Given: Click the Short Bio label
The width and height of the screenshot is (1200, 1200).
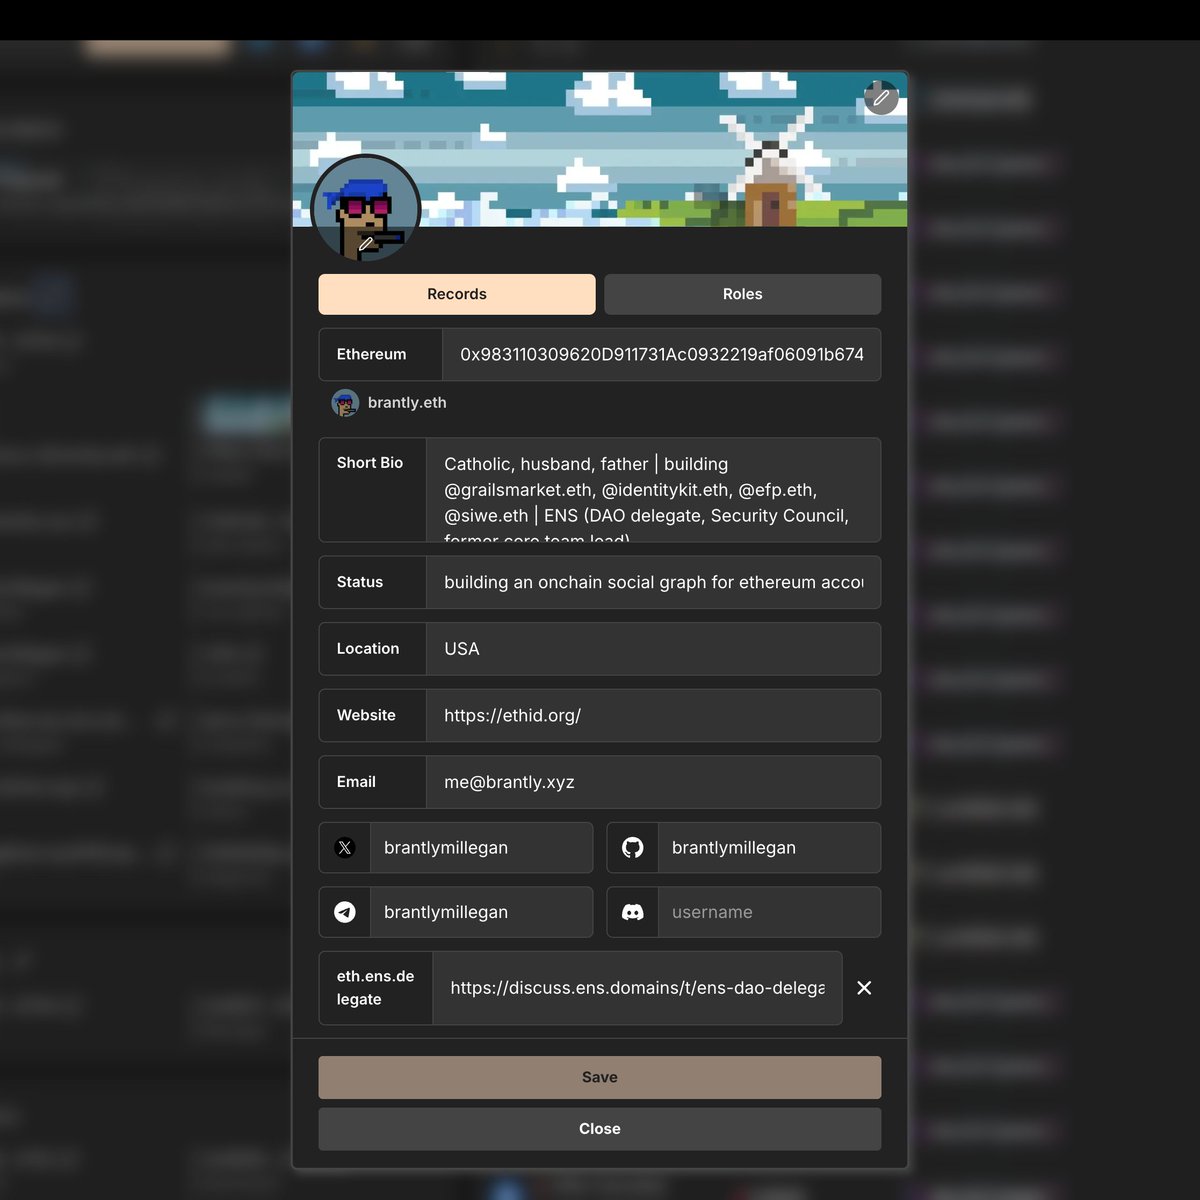Looking at the screenshot, I should [x=370, y=462].
